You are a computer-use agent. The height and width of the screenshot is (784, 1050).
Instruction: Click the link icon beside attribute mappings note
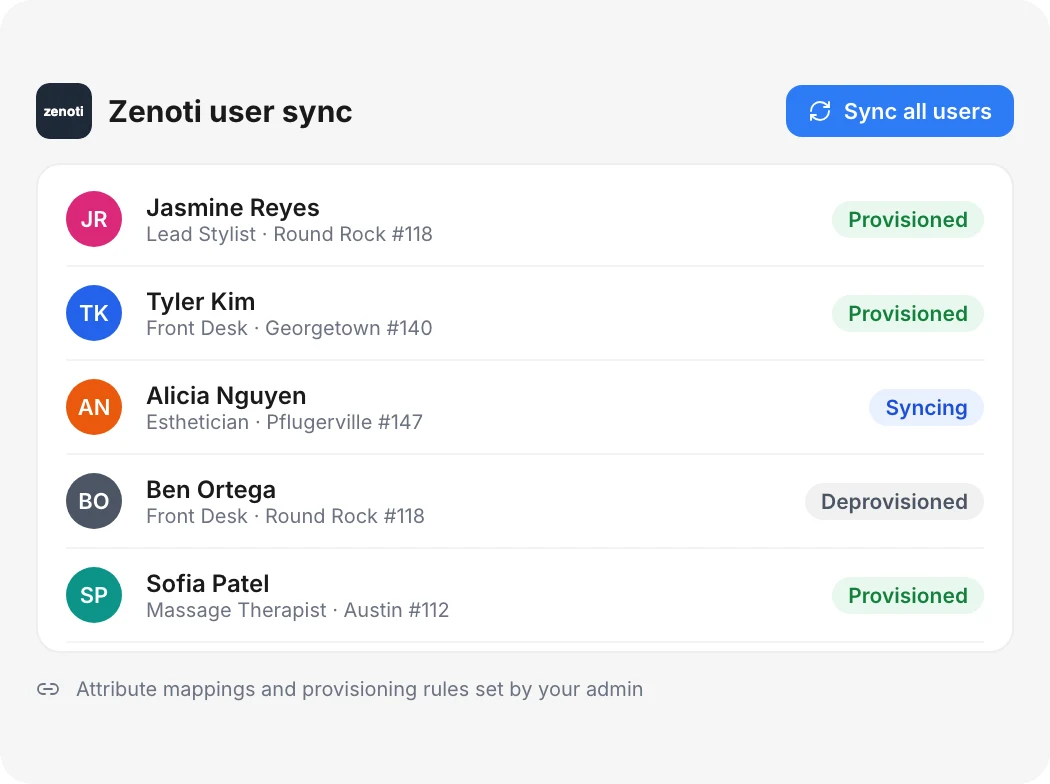pos(48,689)
